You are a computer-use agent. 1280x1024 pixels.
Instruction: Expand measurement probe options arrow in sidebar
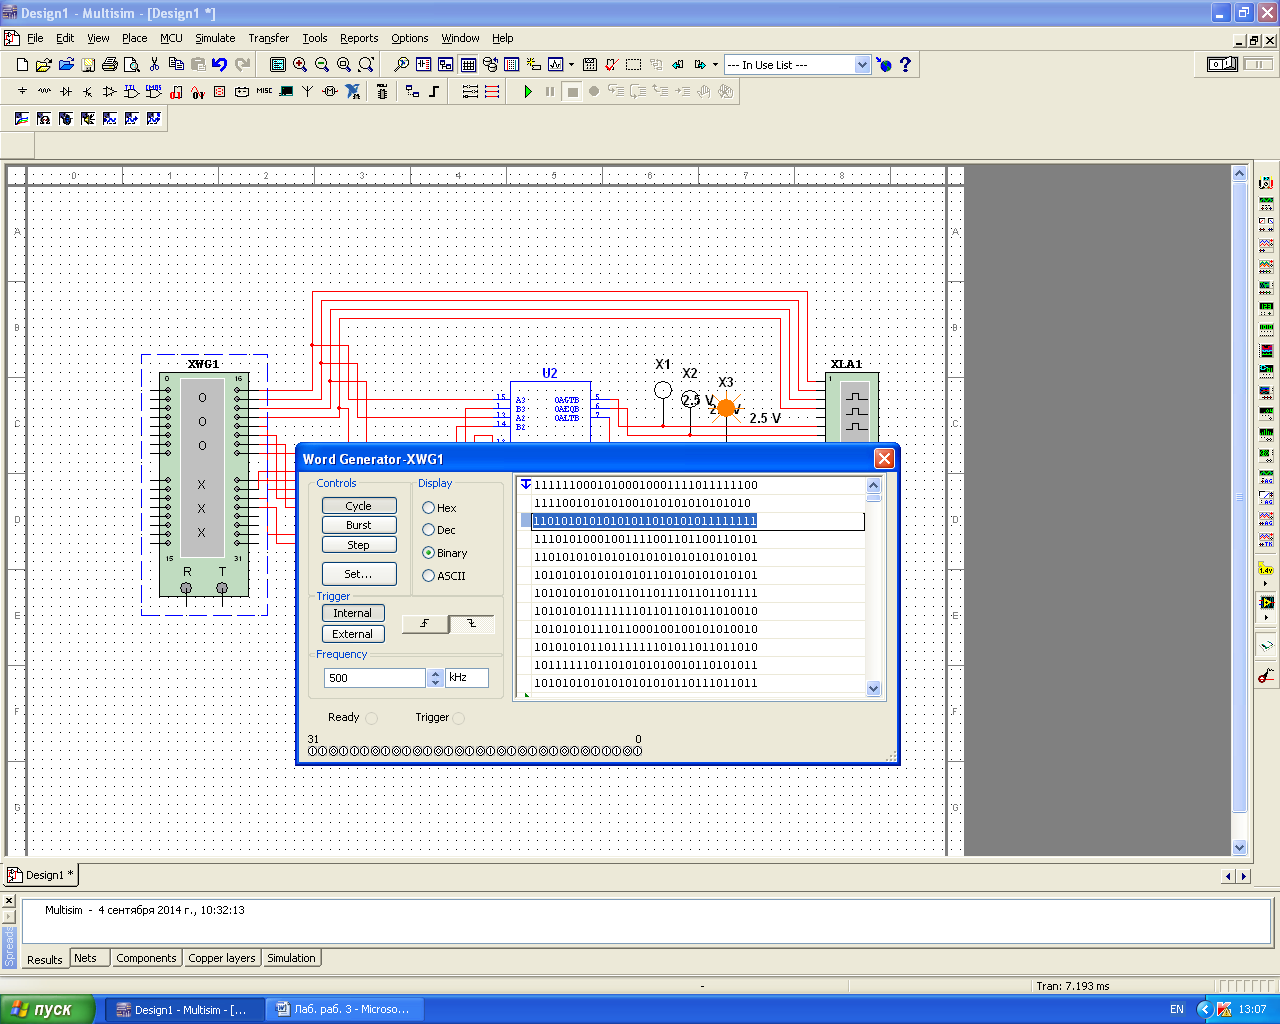tap(1266, 583)
